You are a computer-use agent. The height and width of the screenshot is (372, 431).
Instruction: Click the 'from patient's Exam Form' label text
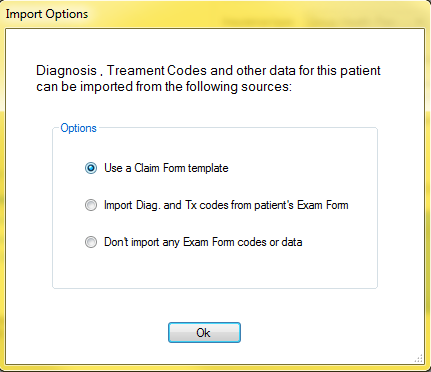289,205
